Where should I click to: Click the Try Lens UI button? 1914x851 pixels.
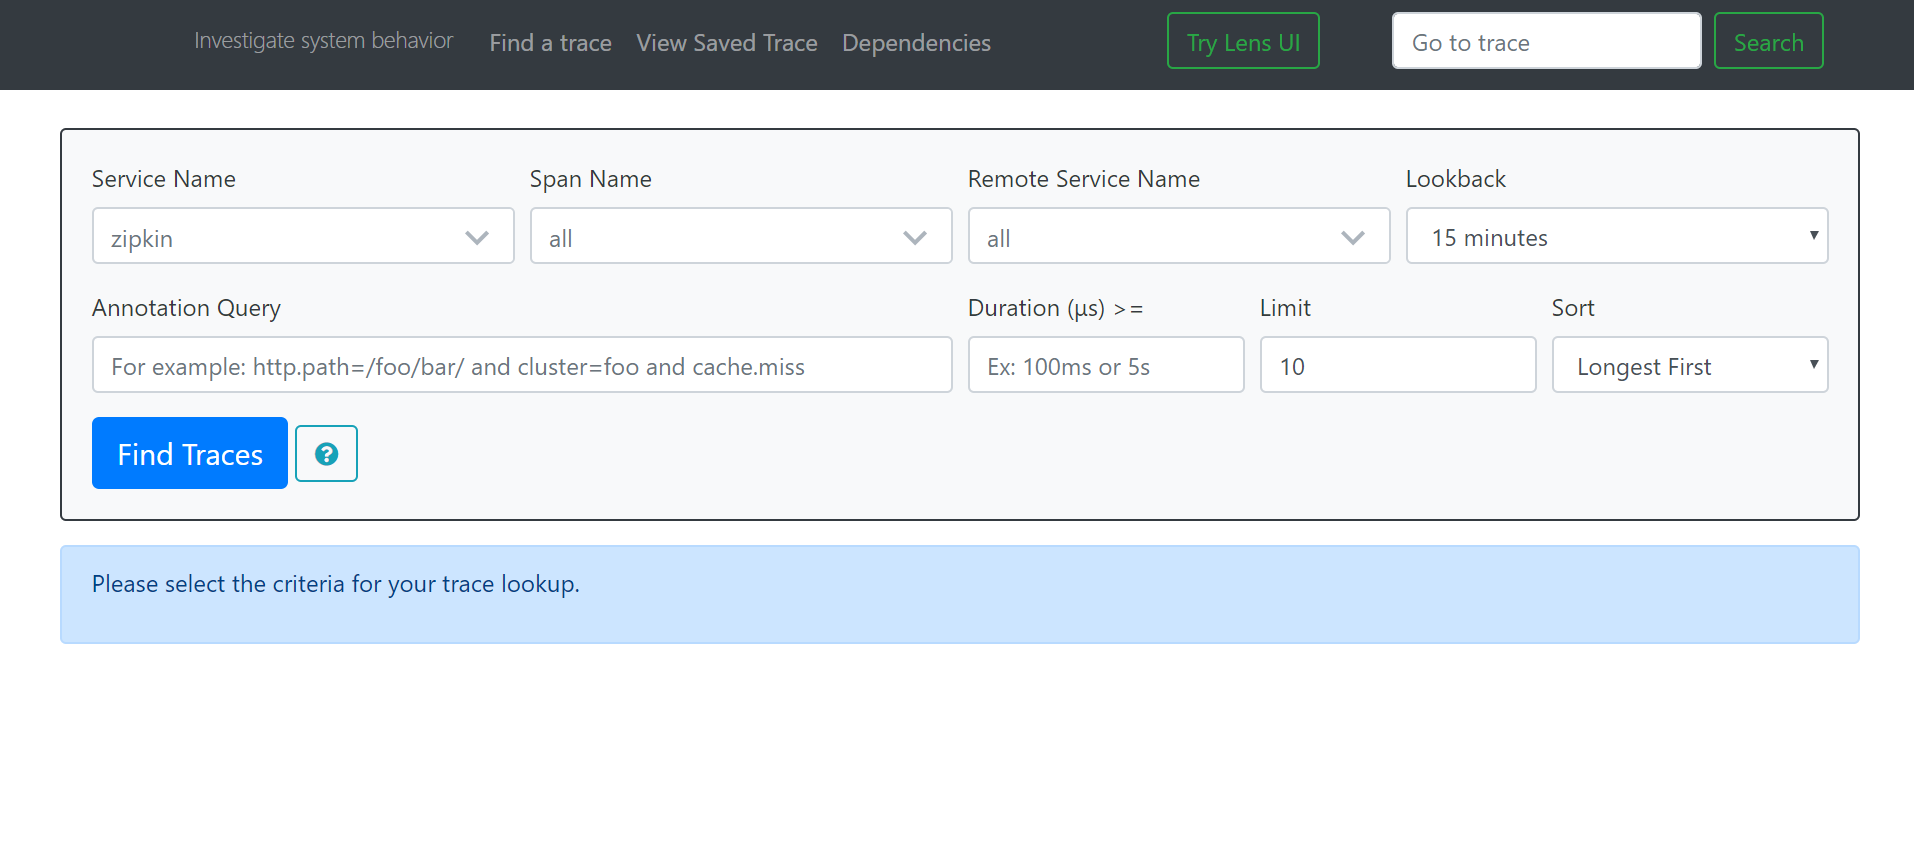pyautogui.click(x=1243, y=42)
